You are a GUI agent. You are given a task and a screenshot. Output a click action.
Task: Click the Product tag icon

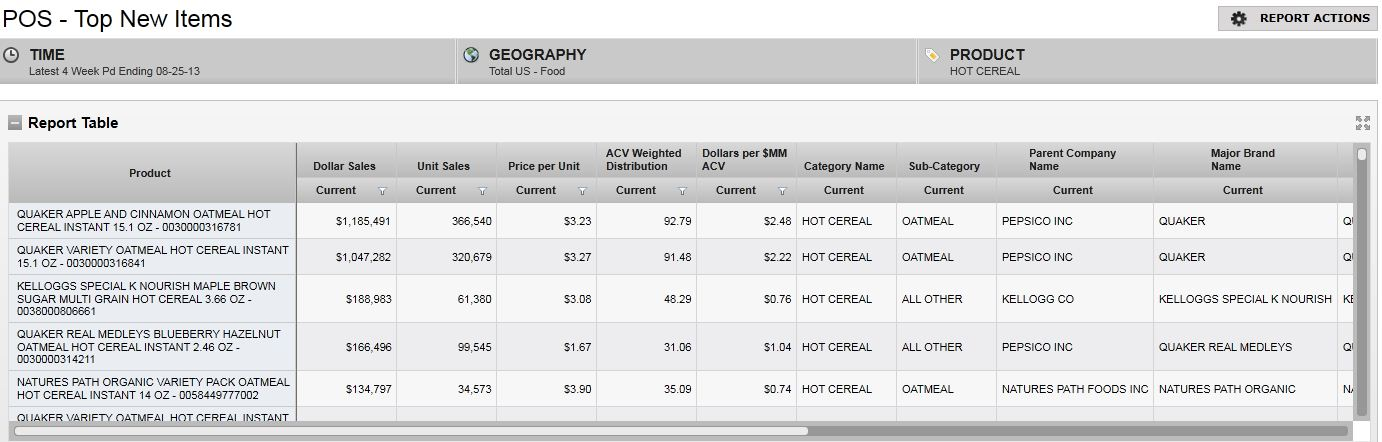pyautogui.click(x=932, y=56)
